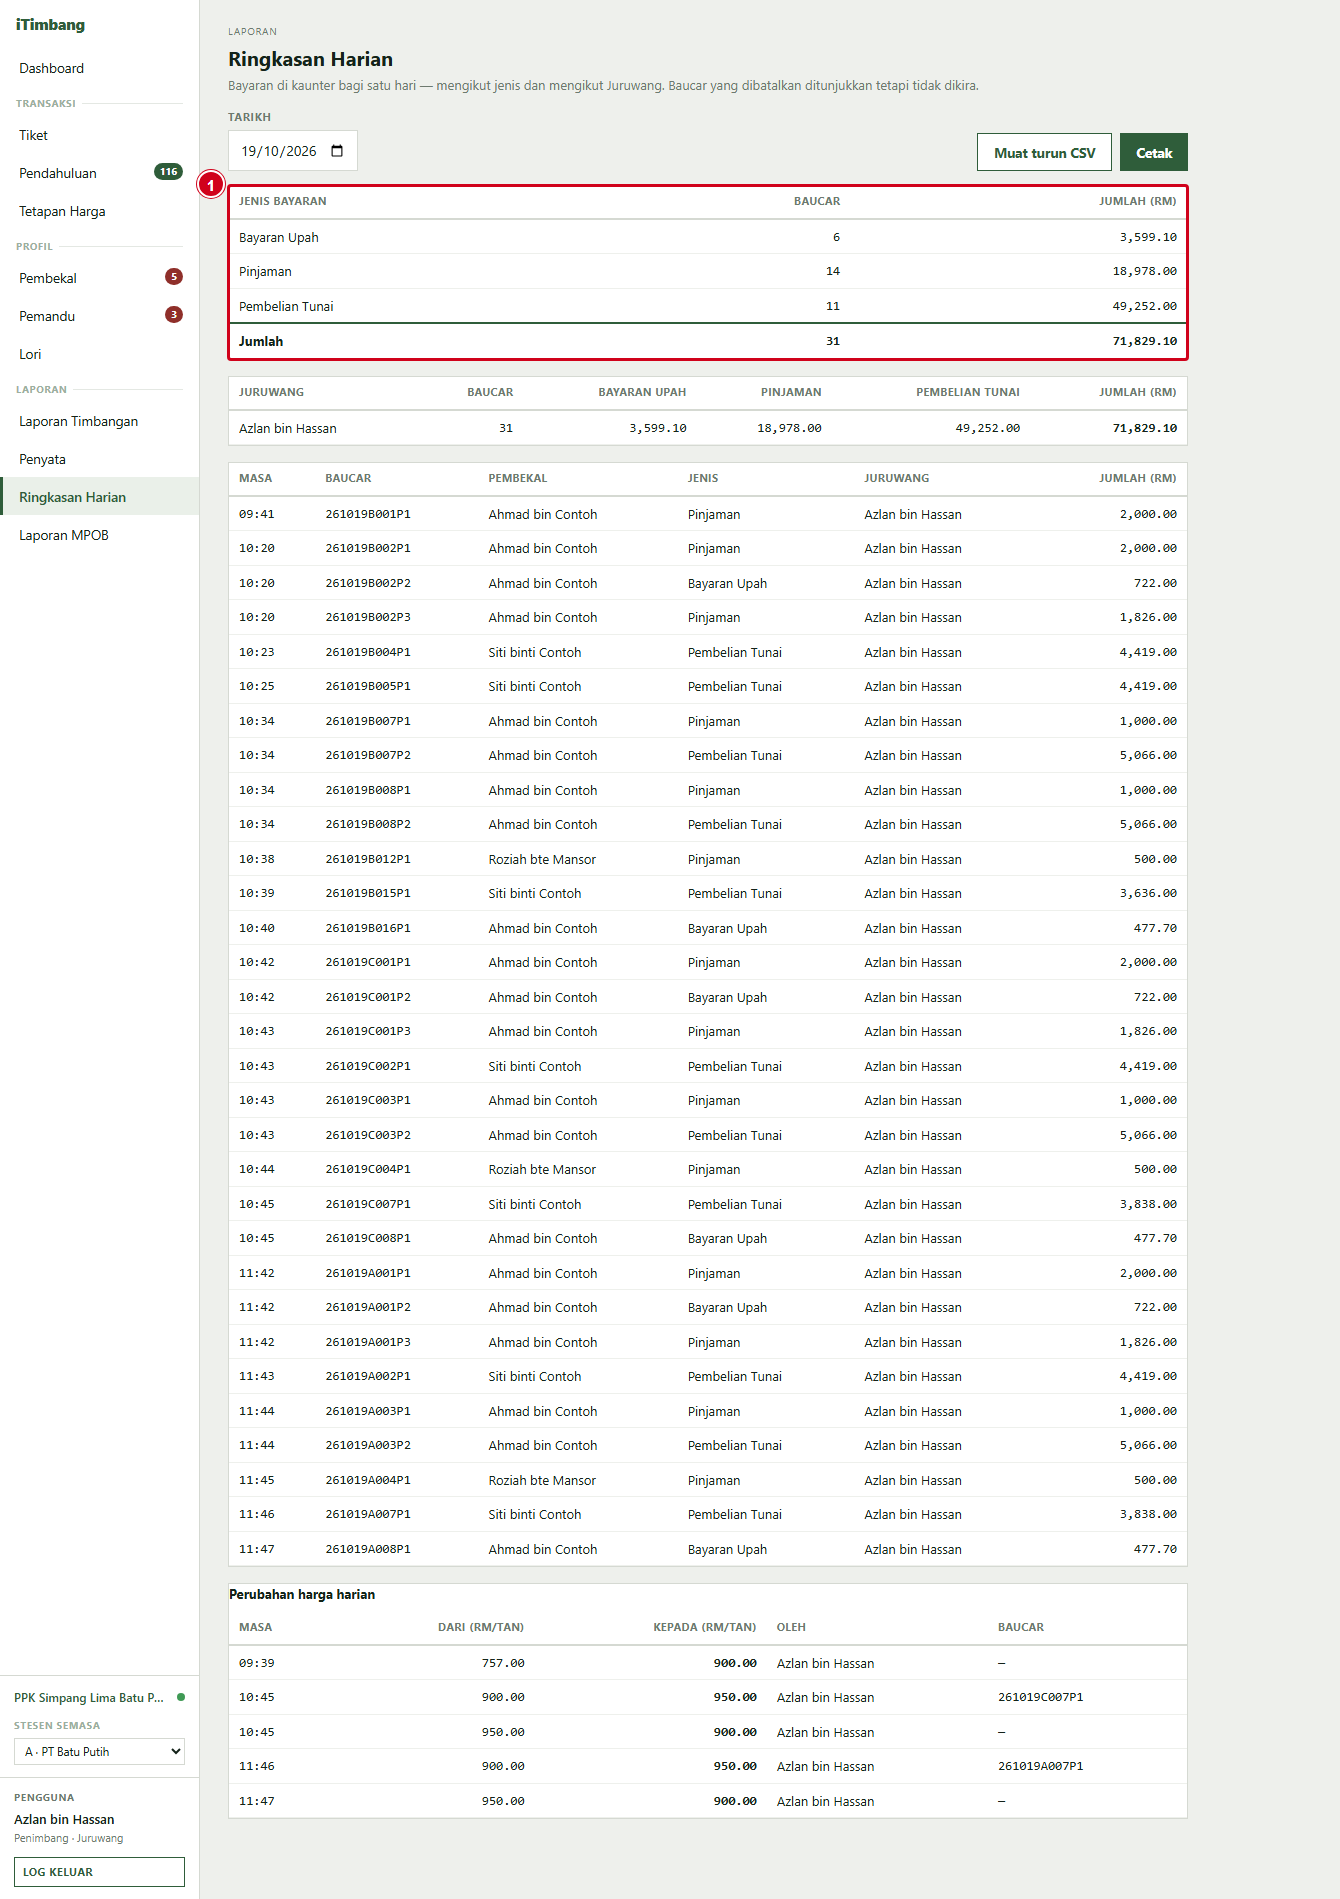The image size is (1340, 1899).
Task: Click the Pembelian Tunai total 49,252.00
Action: point(1144,306)
